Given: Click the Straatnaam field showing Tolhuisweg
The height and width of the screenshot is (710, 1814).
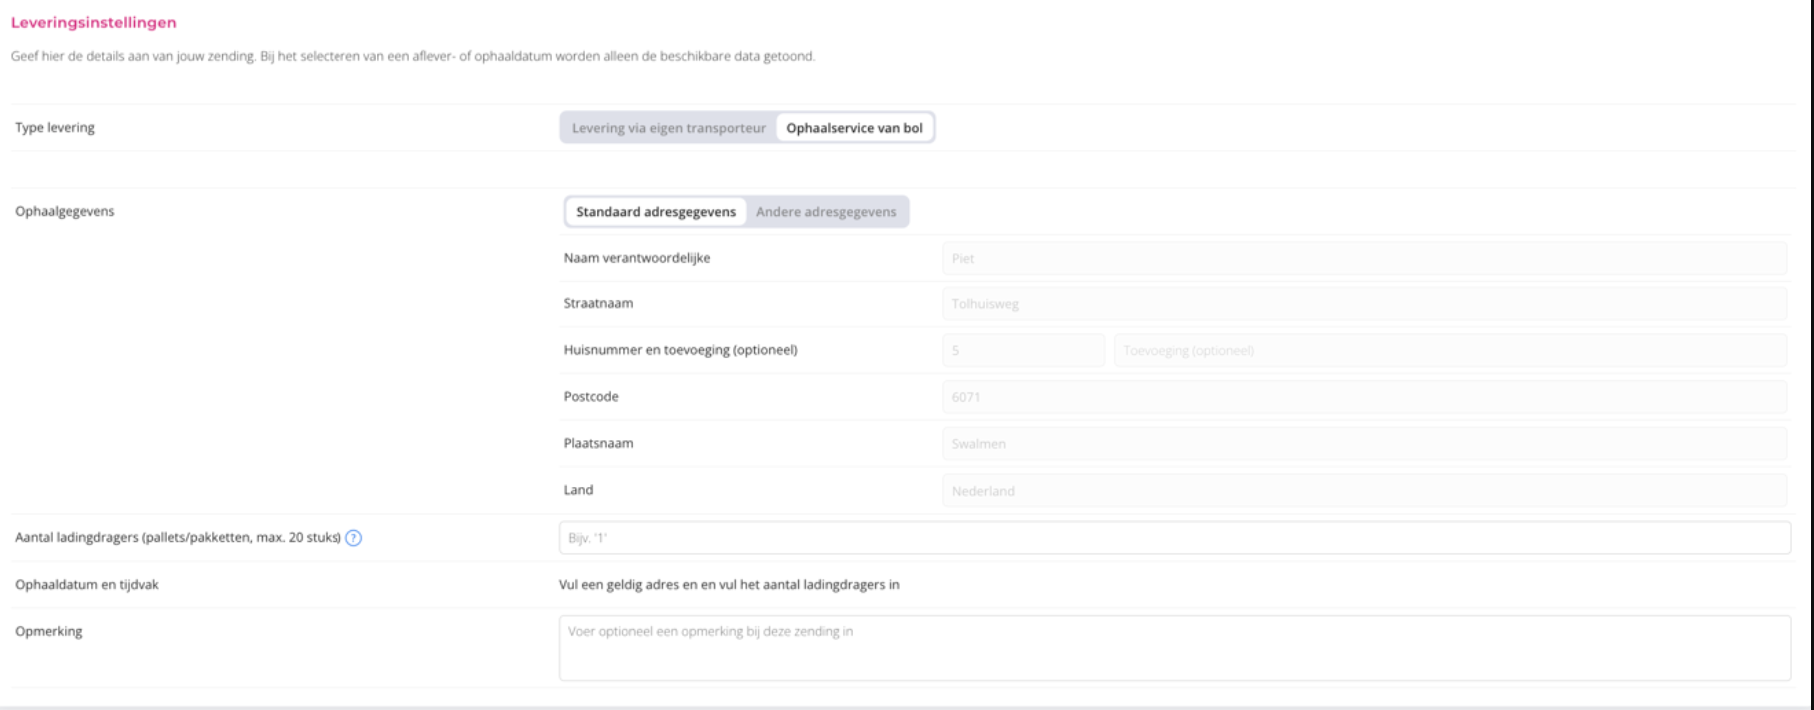Looking at the screenshot, I should pos(1363,304).
